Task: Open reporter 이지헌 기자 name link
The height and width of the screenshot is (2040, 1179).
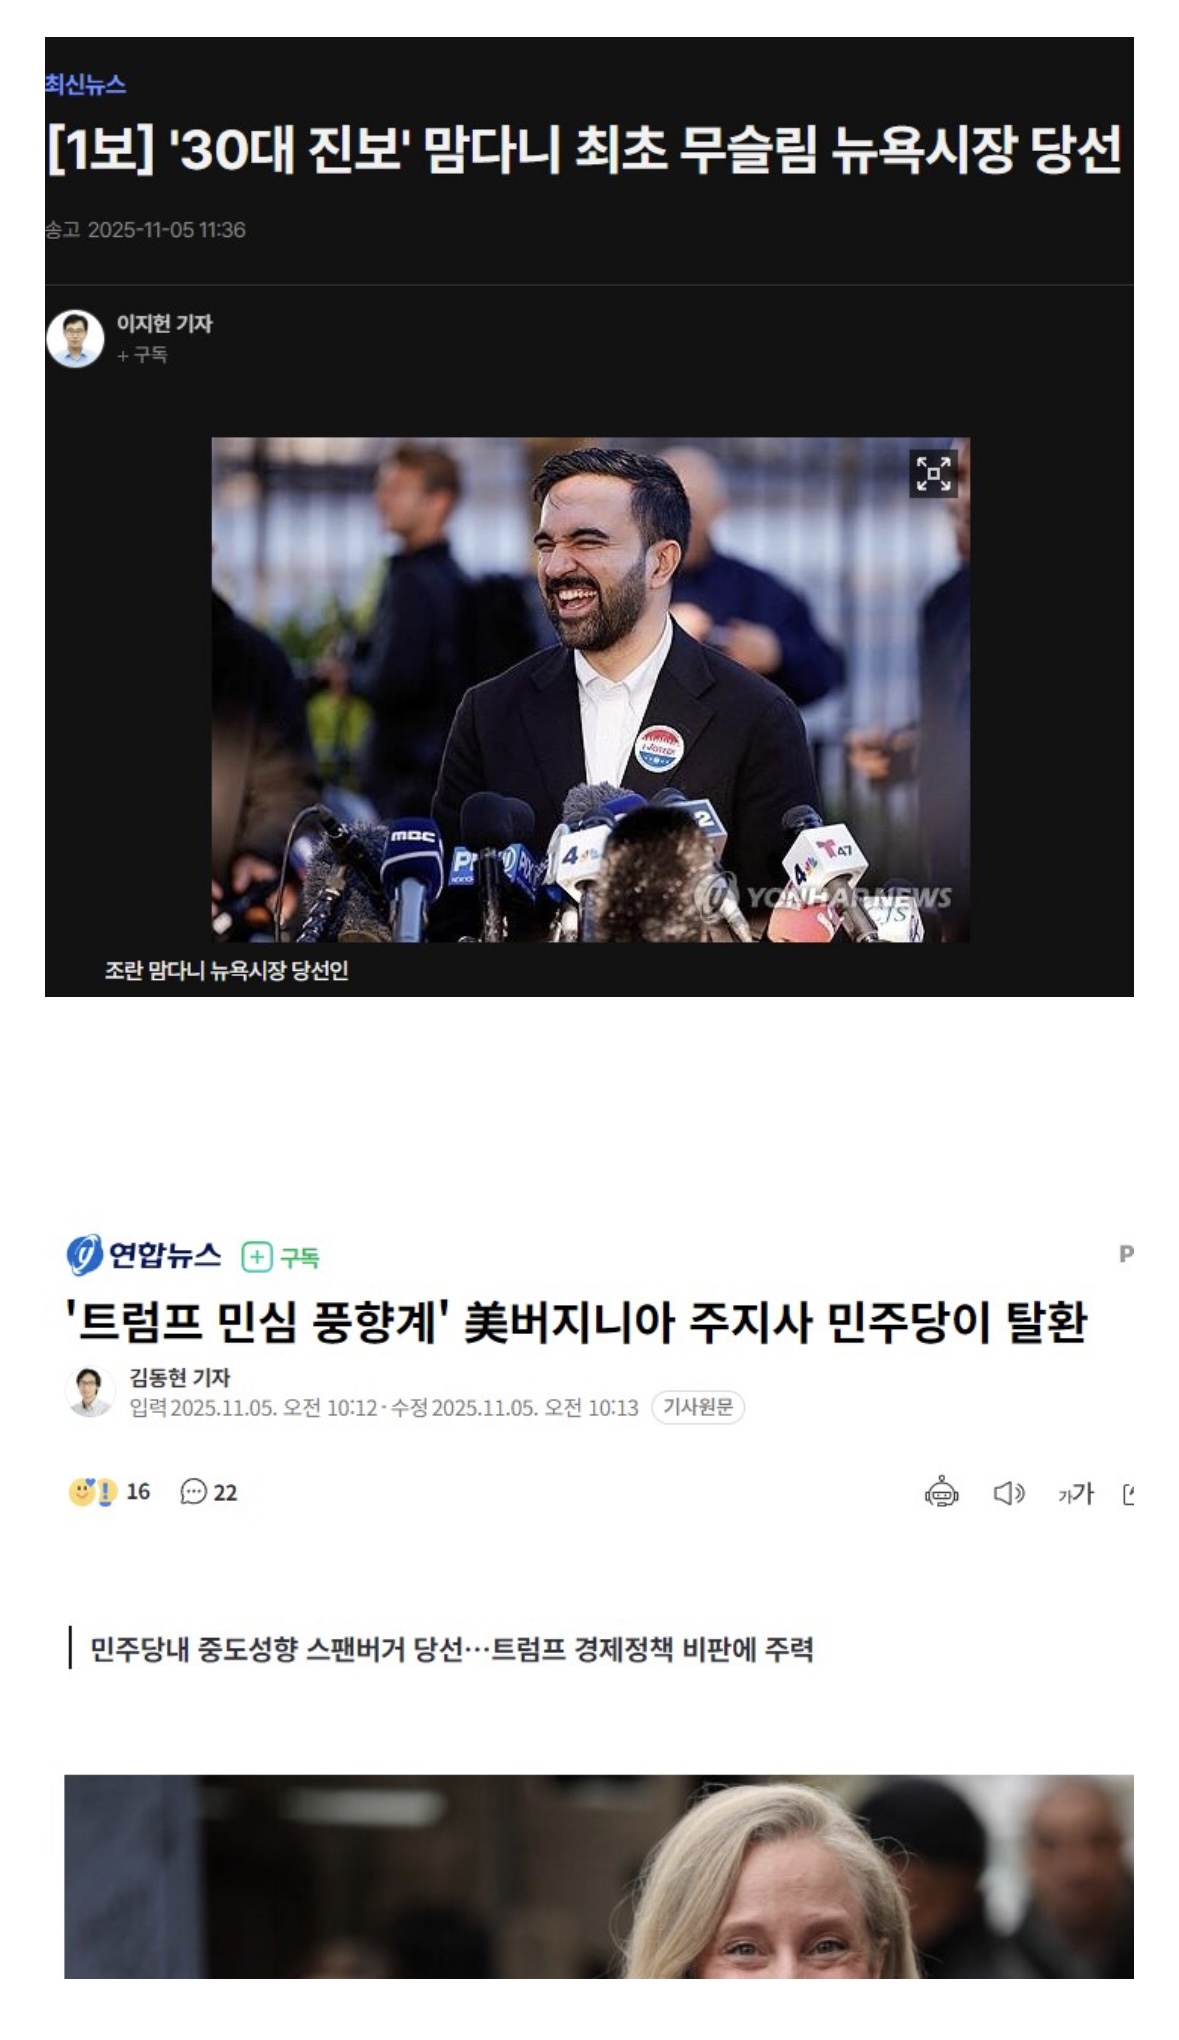Action: [x=164, y=323]
